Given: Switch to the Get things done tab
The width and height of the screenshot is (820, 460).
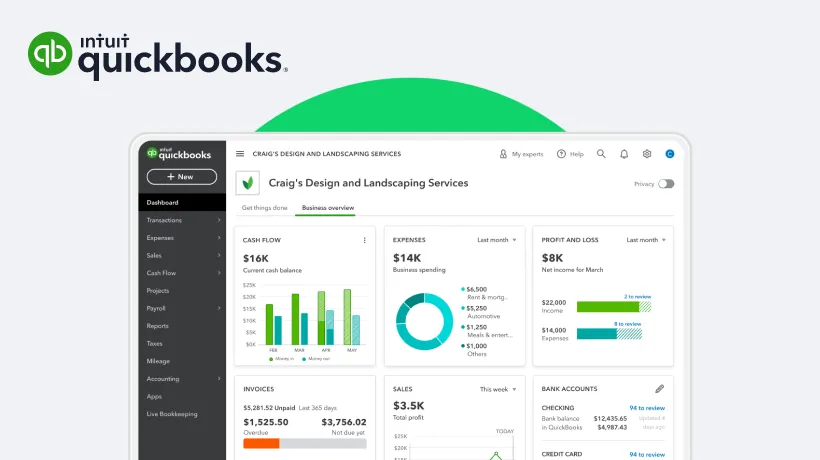Looking at the screenshot, I should [x=265, y=208].
